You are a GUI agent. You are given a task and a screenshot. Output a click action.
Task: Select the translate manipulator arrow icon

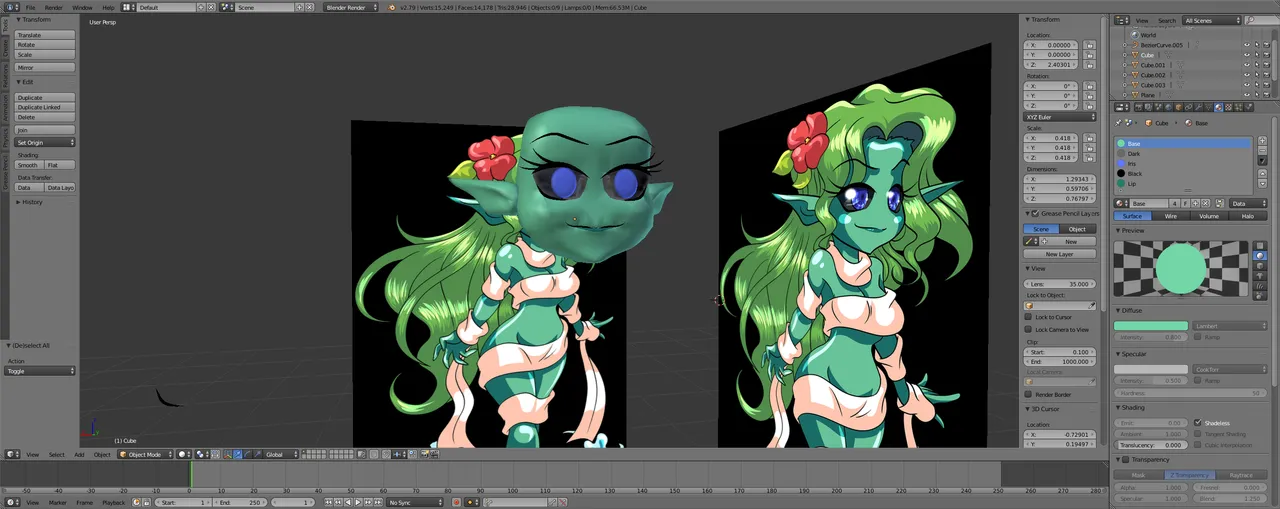click(237, 454)
